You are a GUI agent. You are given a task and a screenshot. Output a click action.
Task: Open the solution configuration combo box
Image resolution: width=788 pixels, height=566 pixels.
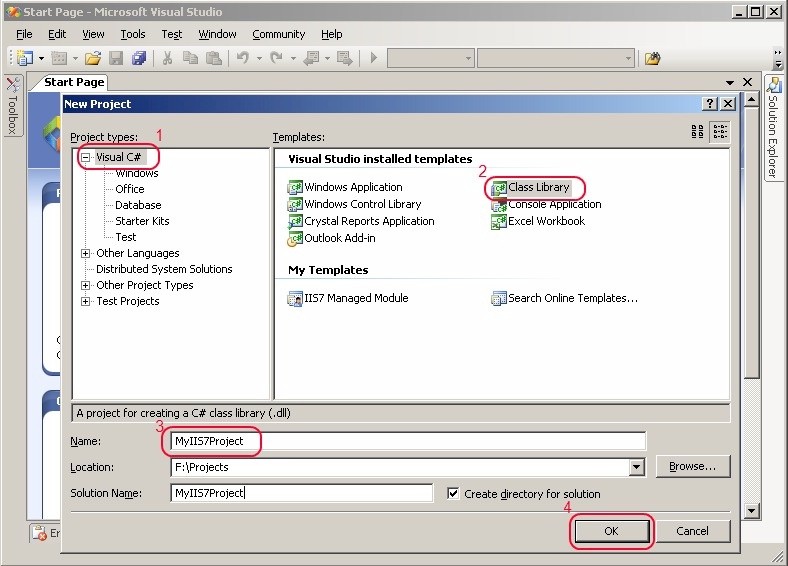click(431, 58)
